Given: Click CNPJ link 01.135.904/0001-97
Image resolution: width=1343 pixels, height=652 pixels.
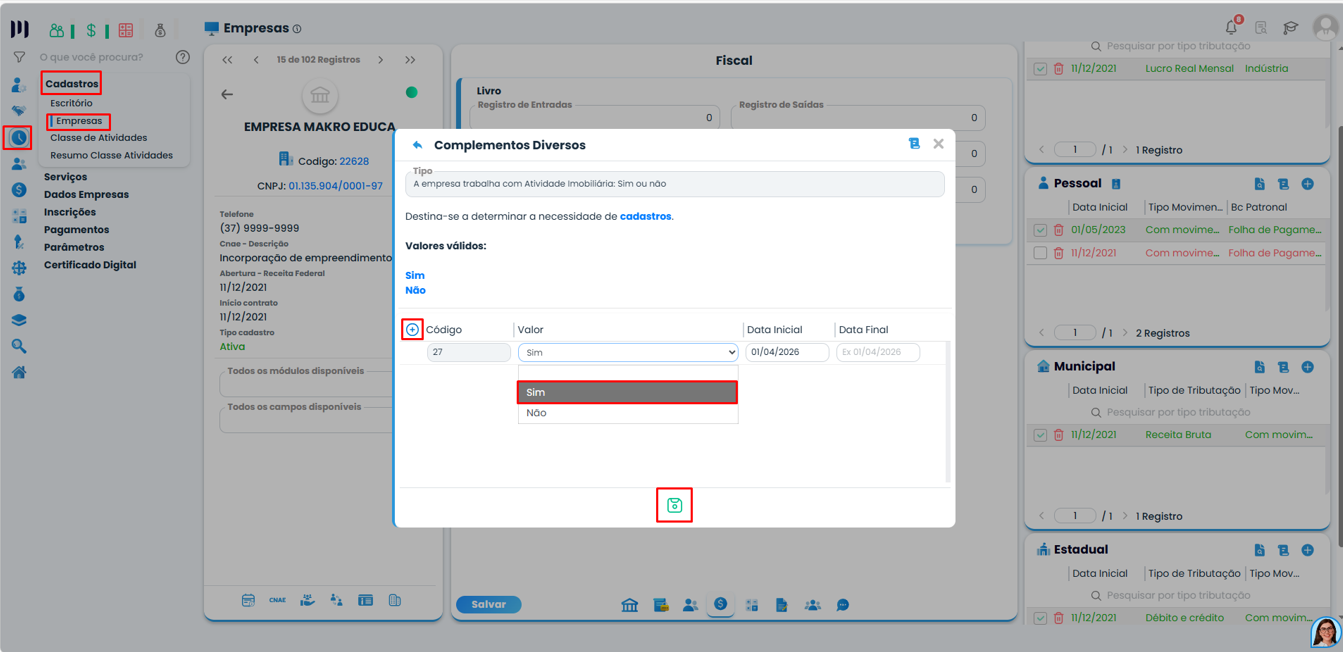Looking at the screenshot, I should tap(335, 186).
